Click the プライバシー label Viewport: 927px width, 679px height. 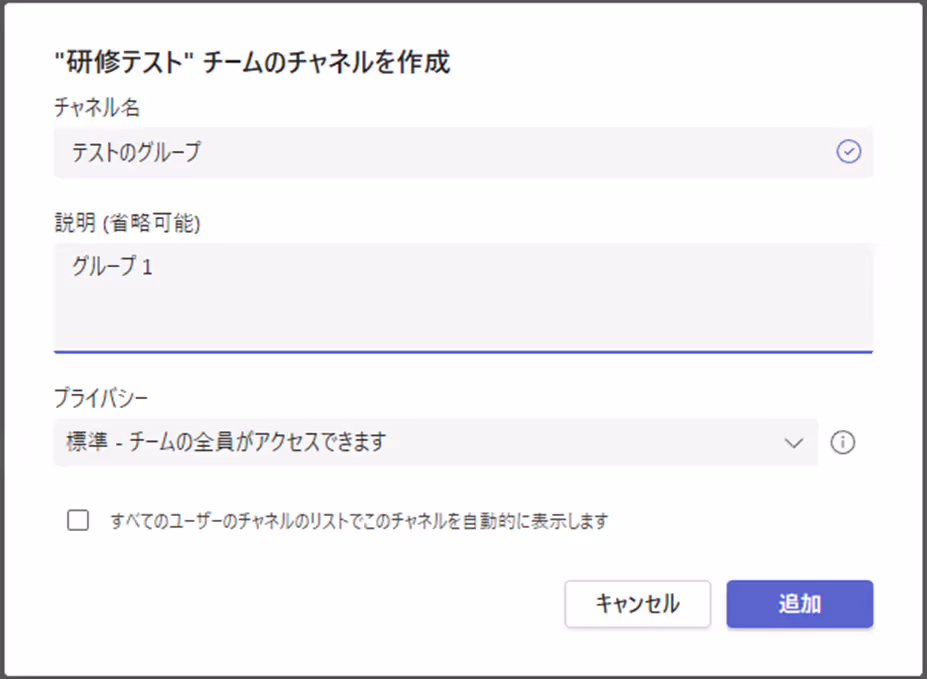(101, 398)
